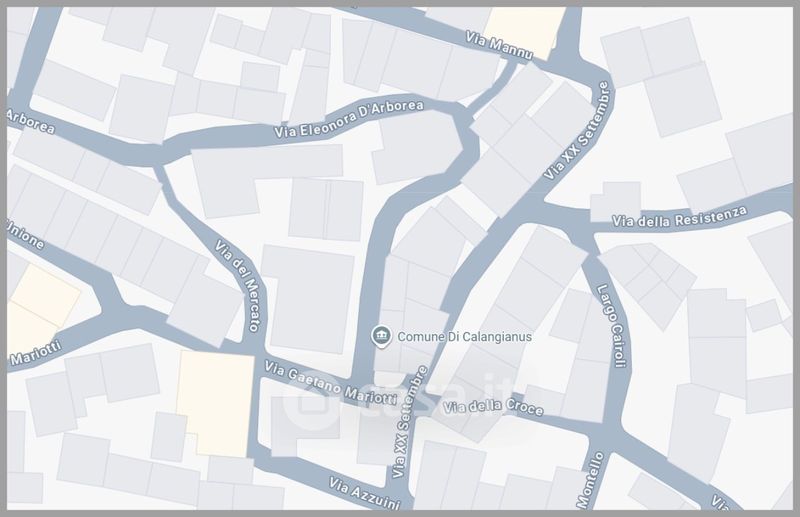Click the Via della Resistenza street label
The height and width of the screenshot is (517, 800).
tap(679, 214)
